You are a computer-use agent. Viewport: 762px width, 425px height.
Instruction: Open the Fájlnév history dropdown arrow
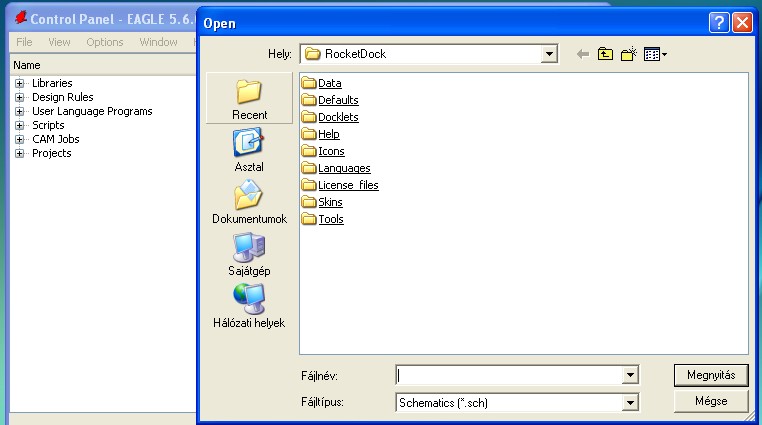click(x=630, y=375)
